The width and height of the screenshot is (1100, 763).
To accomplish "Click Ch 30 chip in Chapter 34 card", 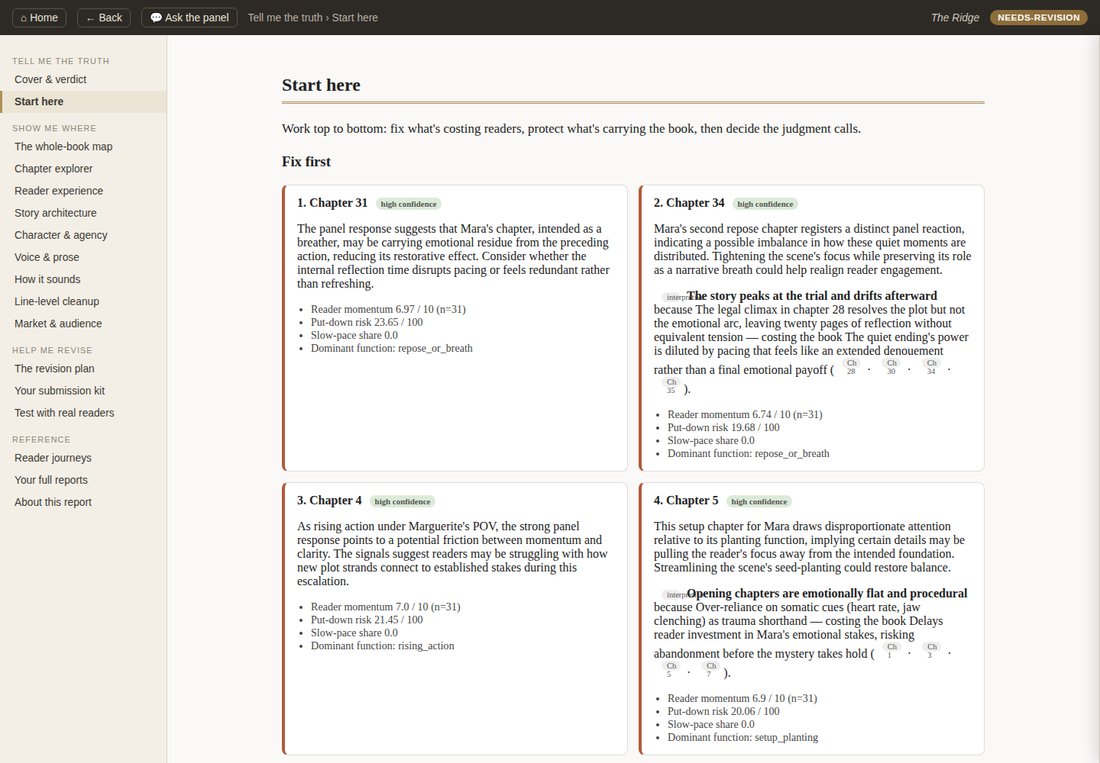I will pyautogui.click(x=891, y=367).
